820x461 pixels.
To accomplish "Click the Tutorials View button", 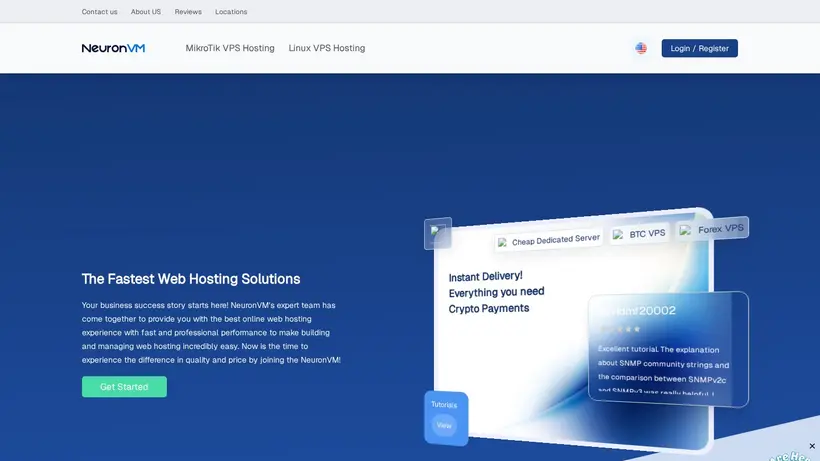I will pos(444,425).
